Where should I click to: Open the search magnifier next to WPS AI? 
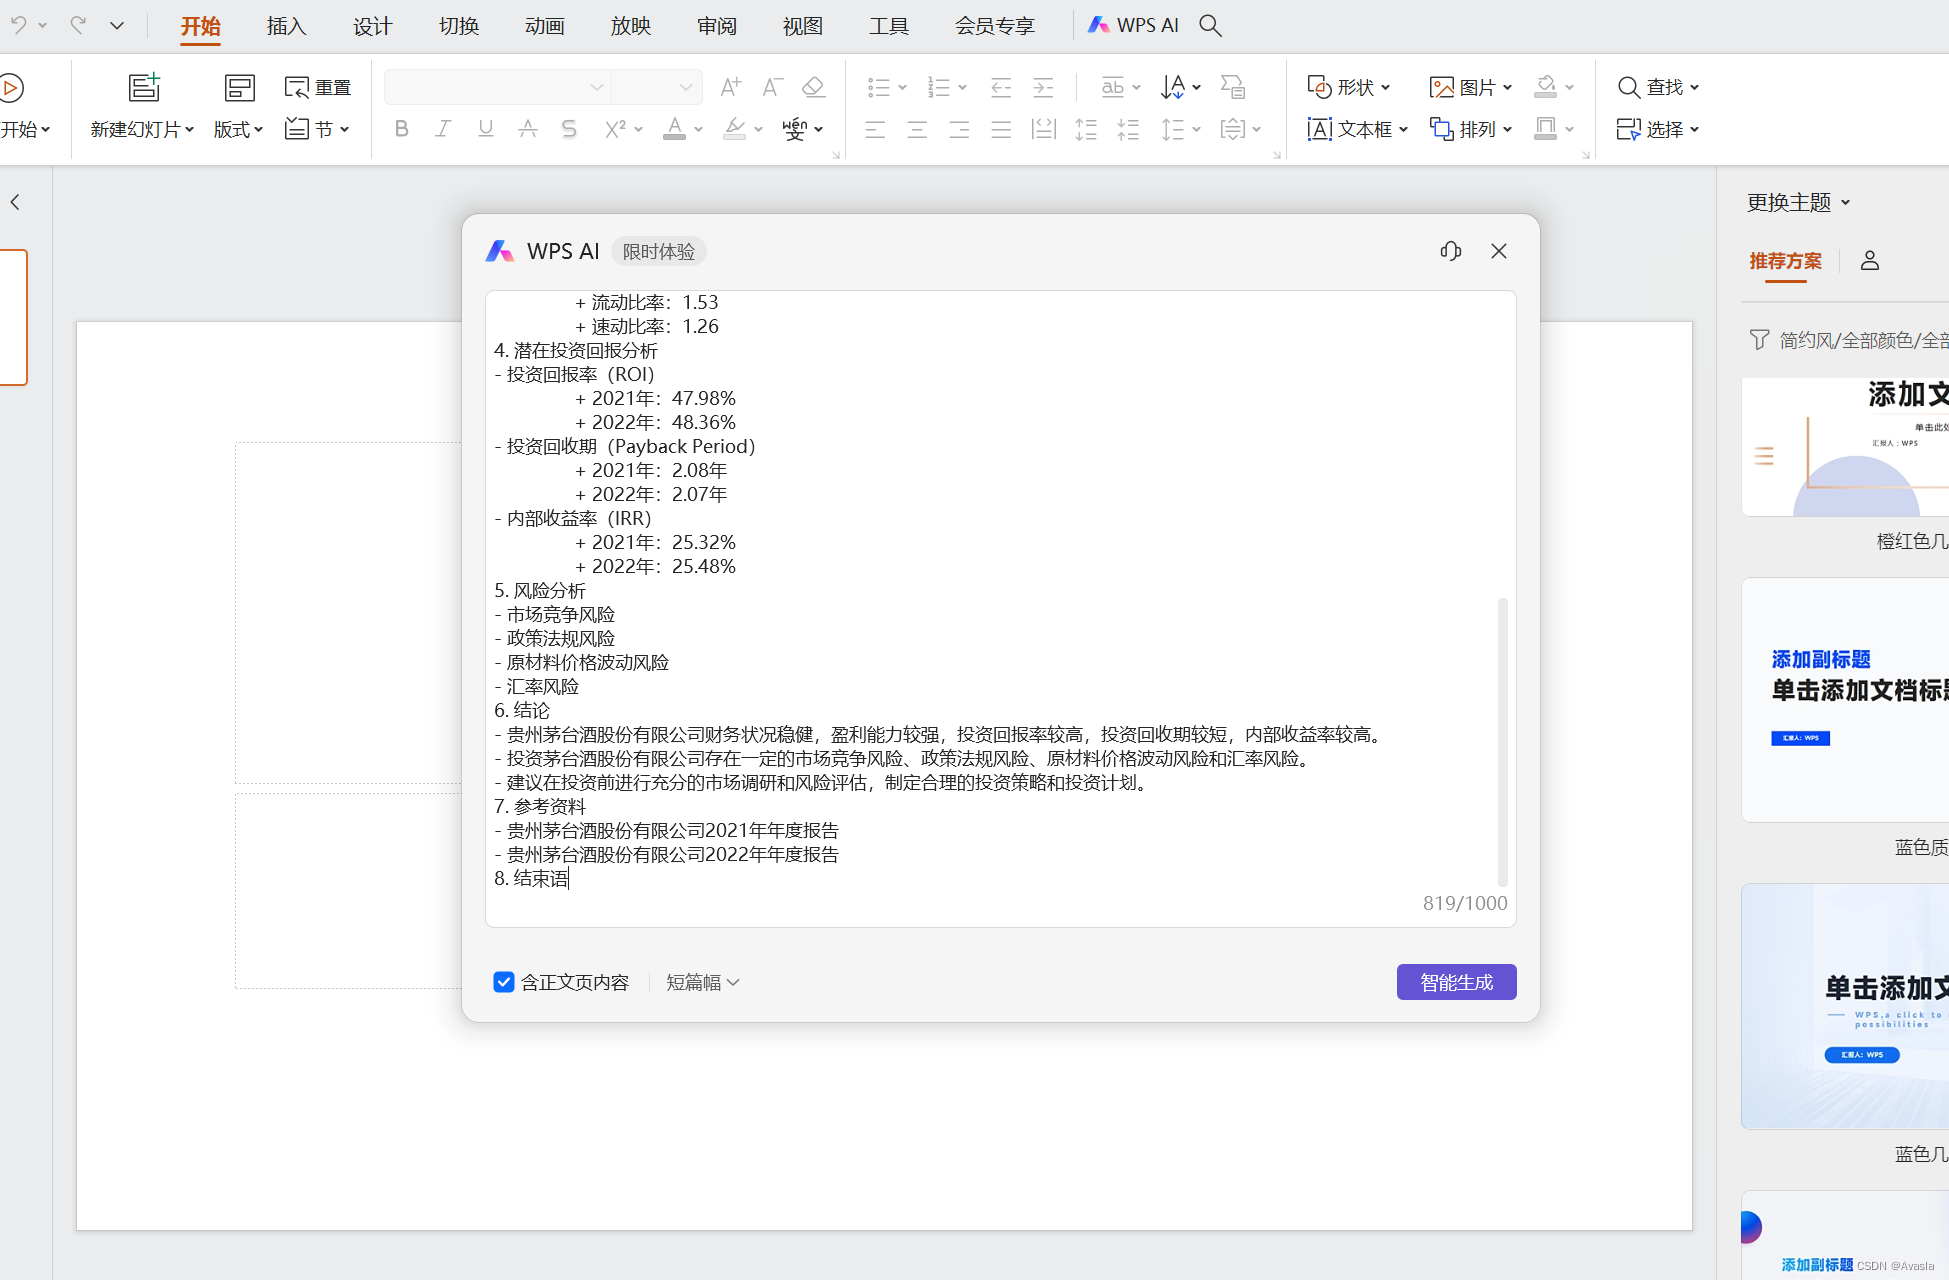[1210, 25]
